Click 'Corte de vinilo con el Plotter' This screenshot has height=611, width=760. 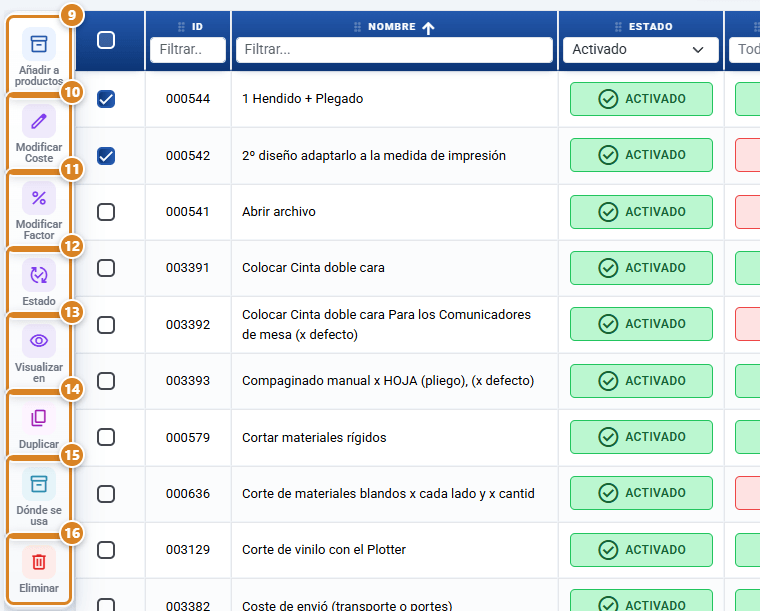pos(324,550)
